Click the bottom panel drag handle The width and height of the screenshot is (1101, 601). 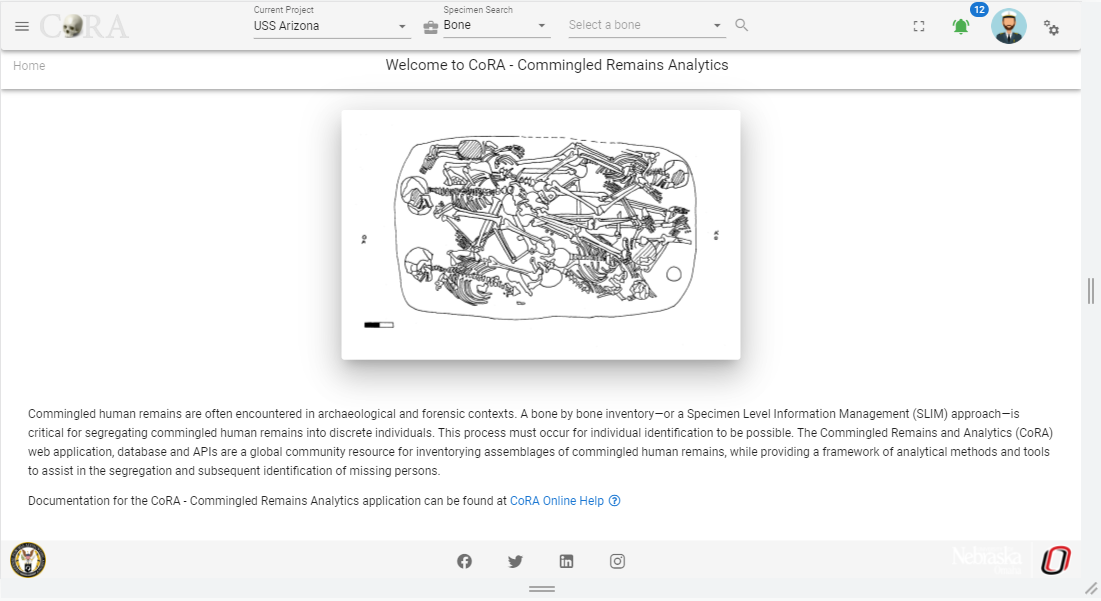(x=541, y=589)
